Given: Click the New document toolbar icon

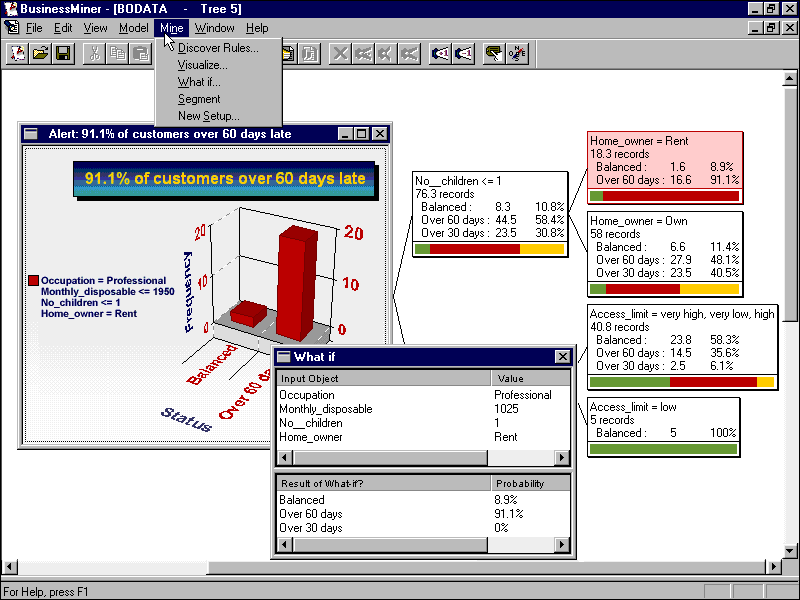Looking at the screenshot, I should (18, 54).
